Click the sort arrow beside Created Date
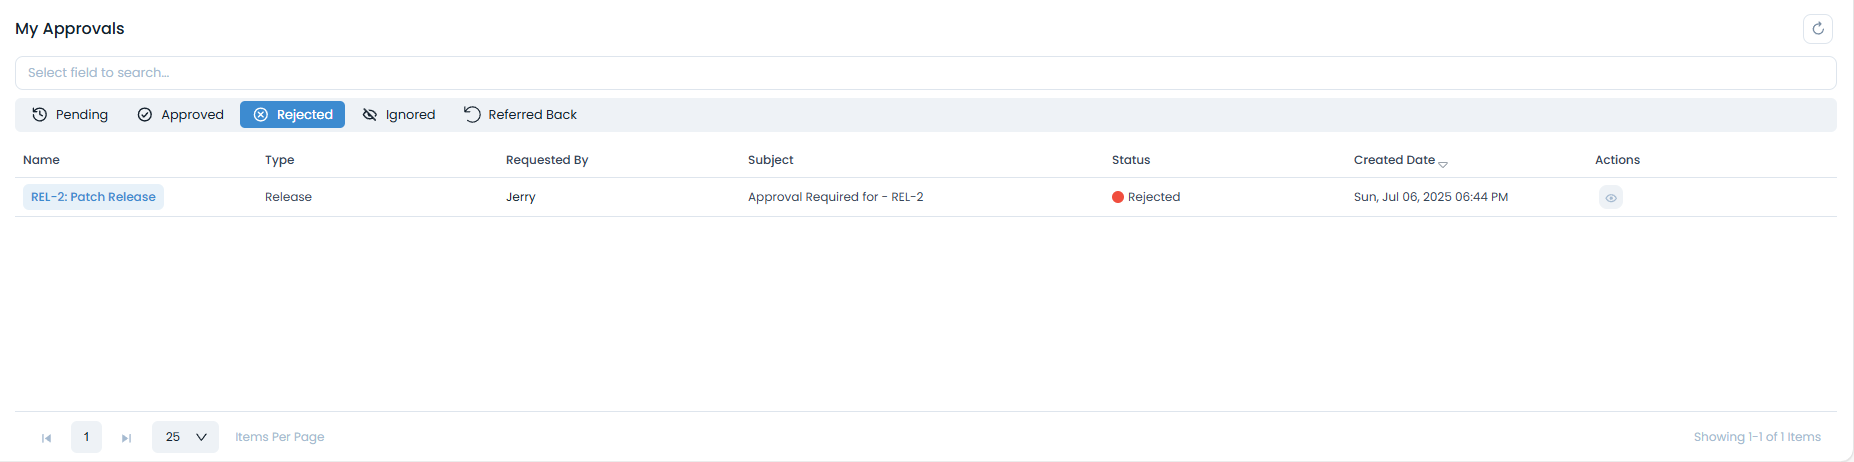The image size is (1854, 462). point(1442,163)
